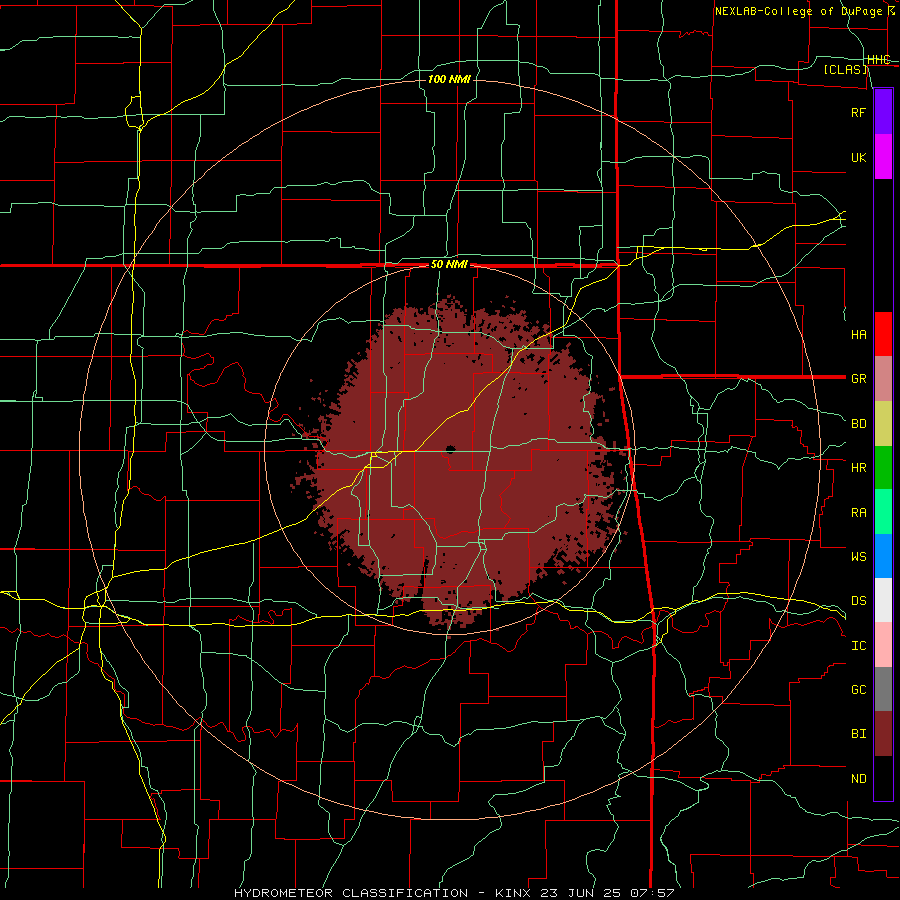The image size is (900, 900).
Task: Click the HHC product label
Action: 878,60
